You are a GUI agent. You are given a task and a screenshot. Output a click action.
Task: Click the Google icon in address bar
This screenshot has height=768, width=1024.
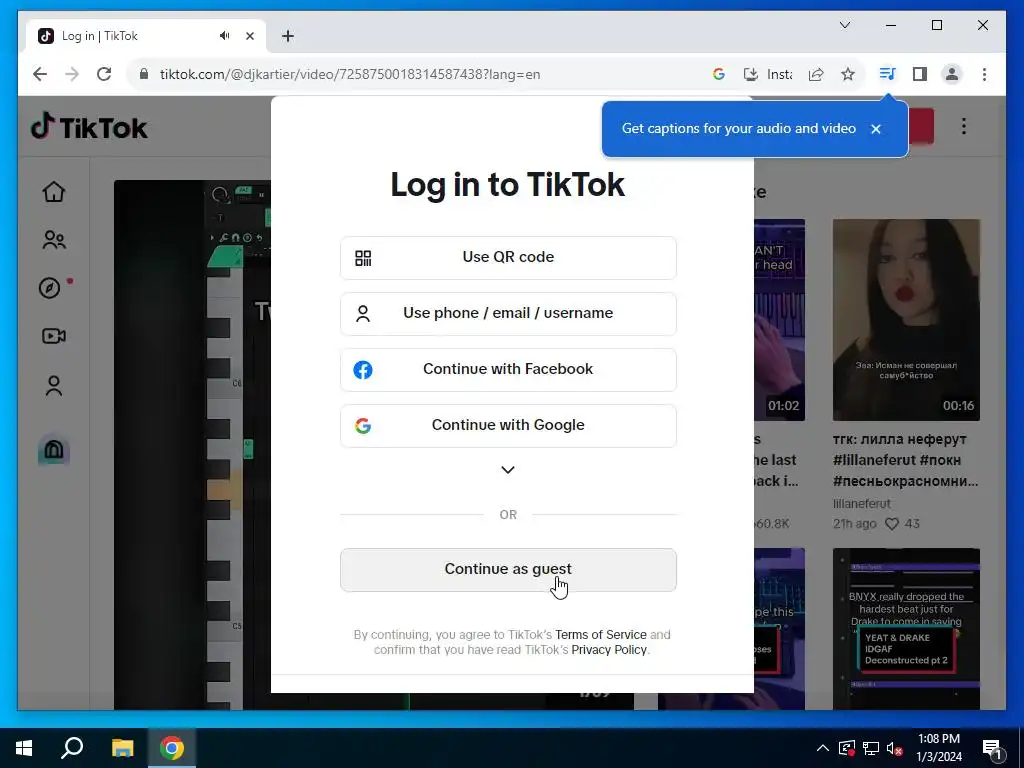(x=719, y=74)
